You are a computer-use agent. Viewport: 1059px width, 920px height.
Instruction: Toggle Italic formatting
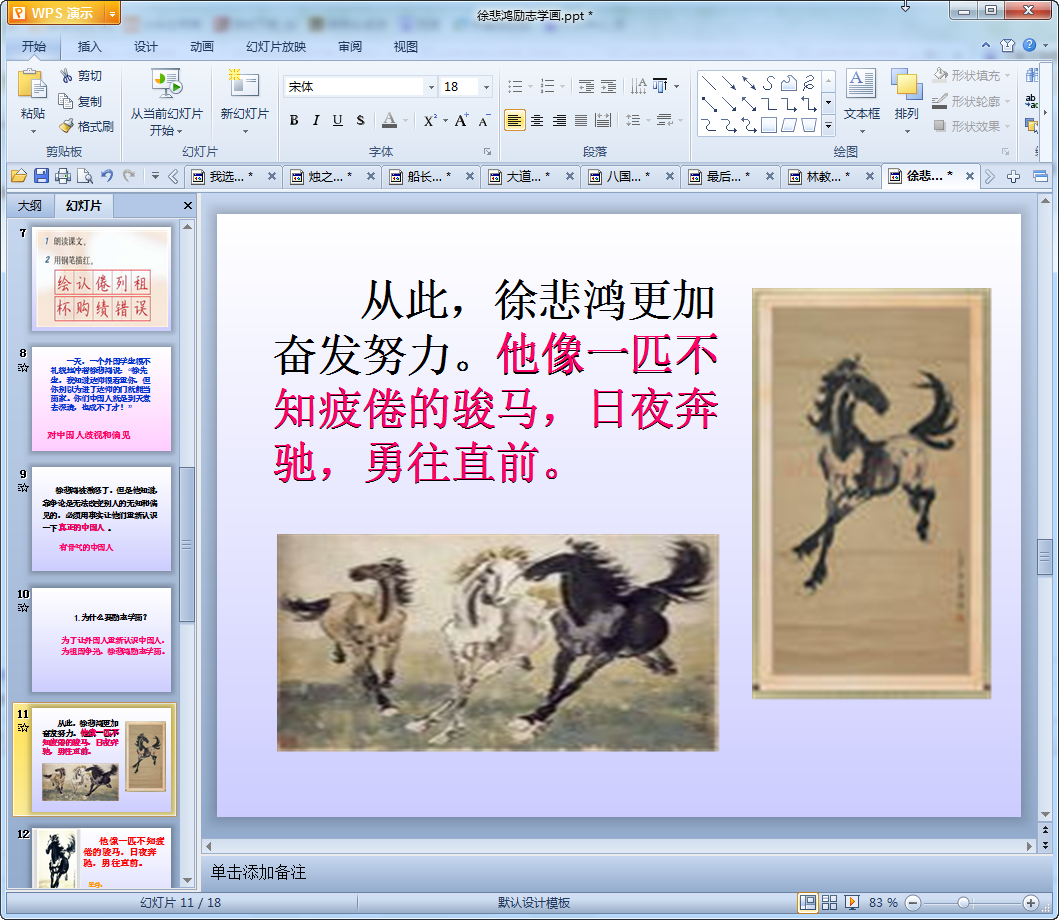tap(315, 120)
